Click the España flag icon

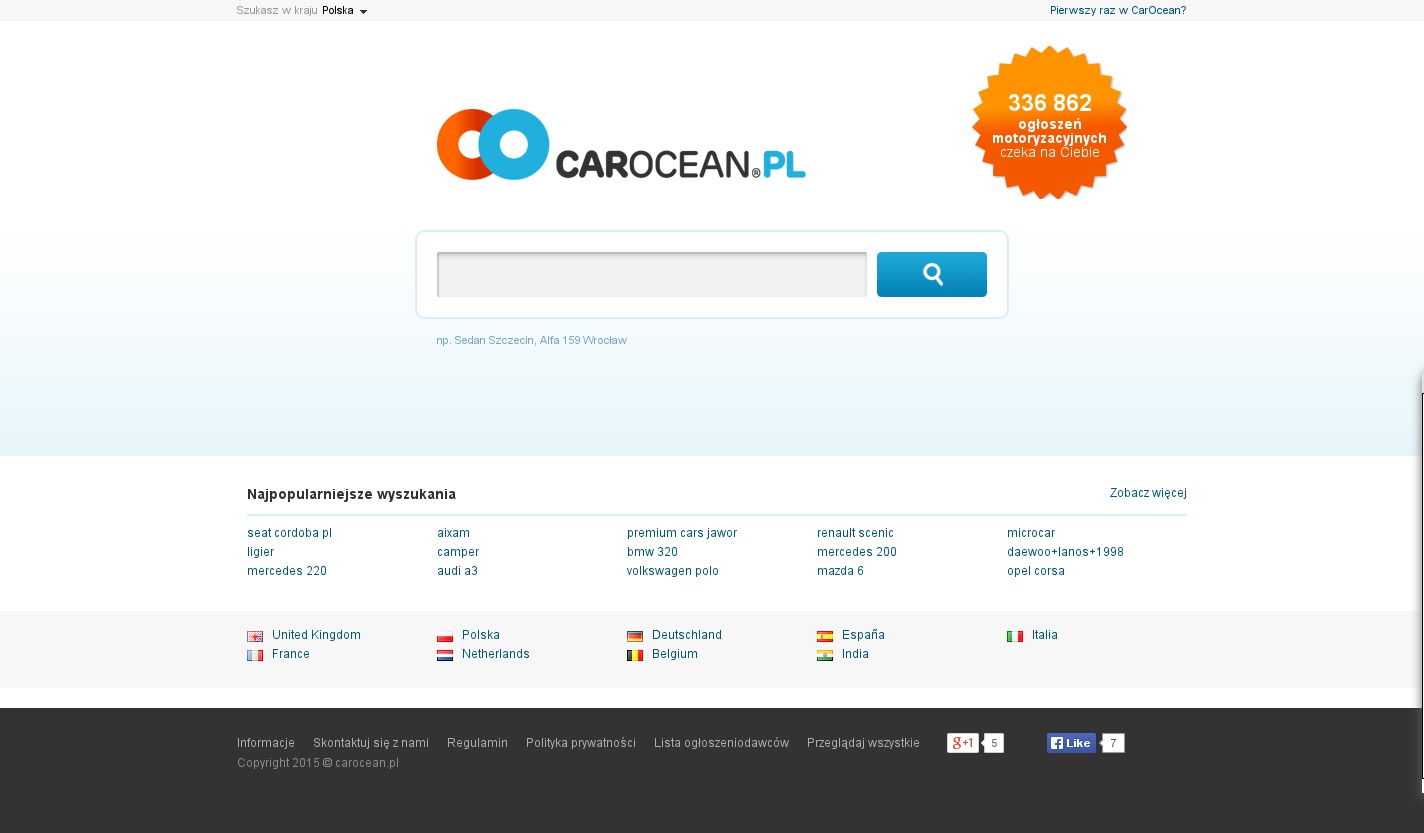coord(825,636)
